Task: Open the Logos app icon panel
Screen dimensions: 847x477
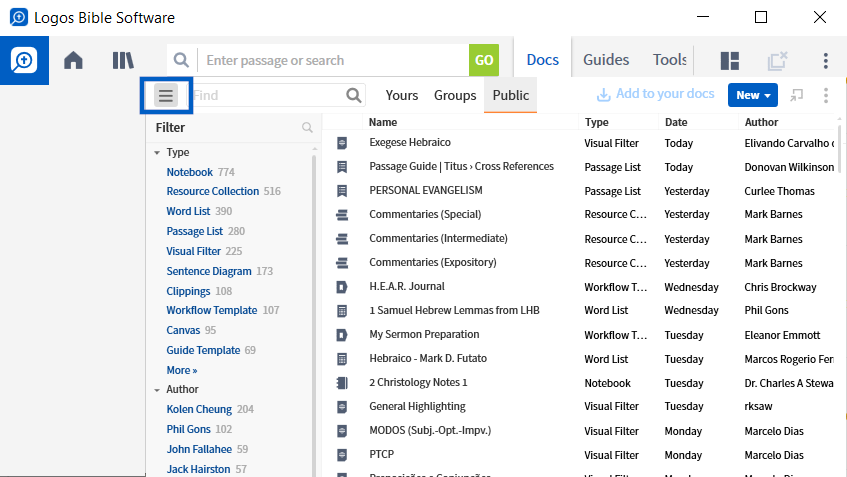Action: point(24,61)
